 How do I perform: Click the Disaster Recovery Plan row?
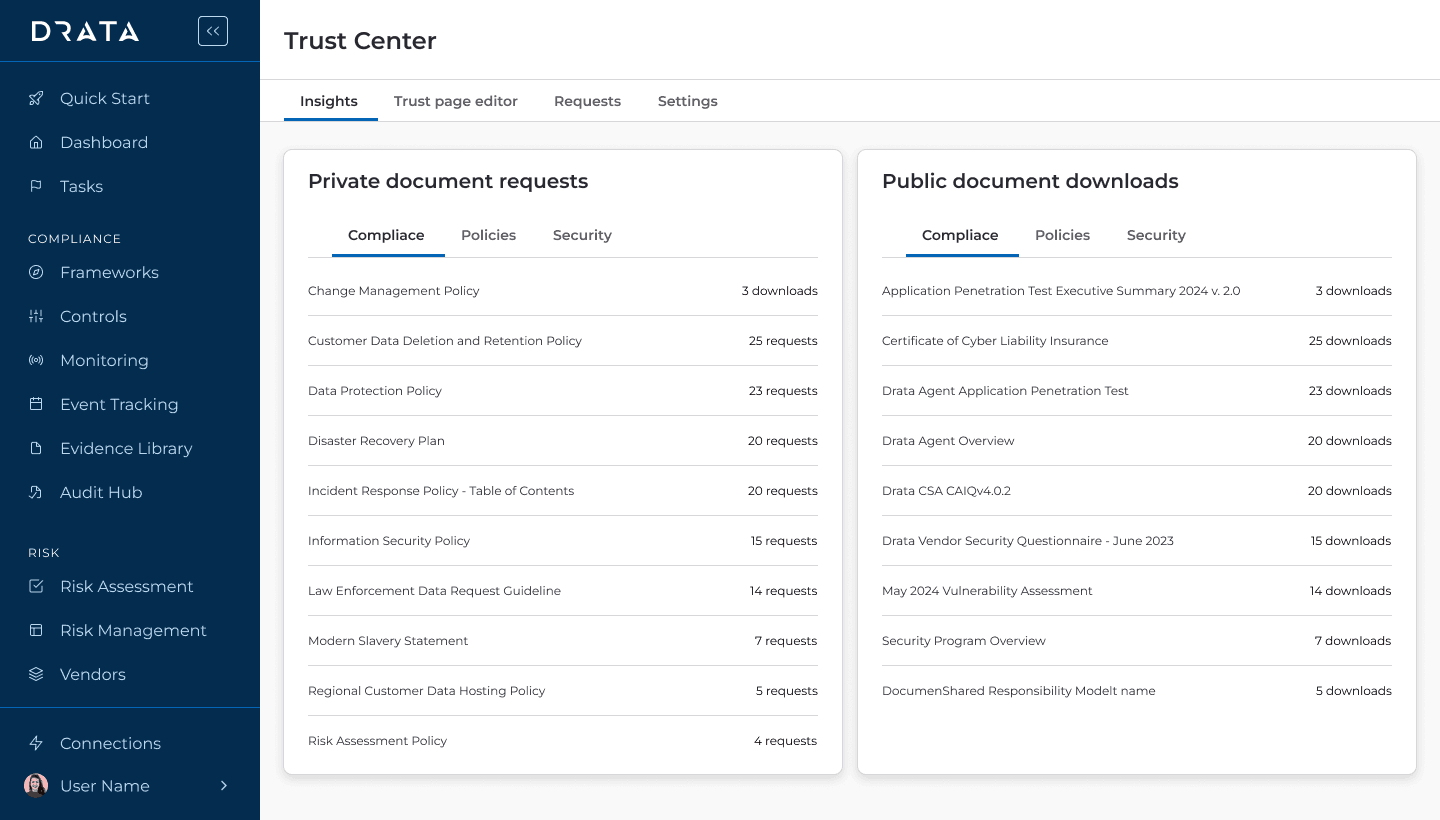click(376, 441)
